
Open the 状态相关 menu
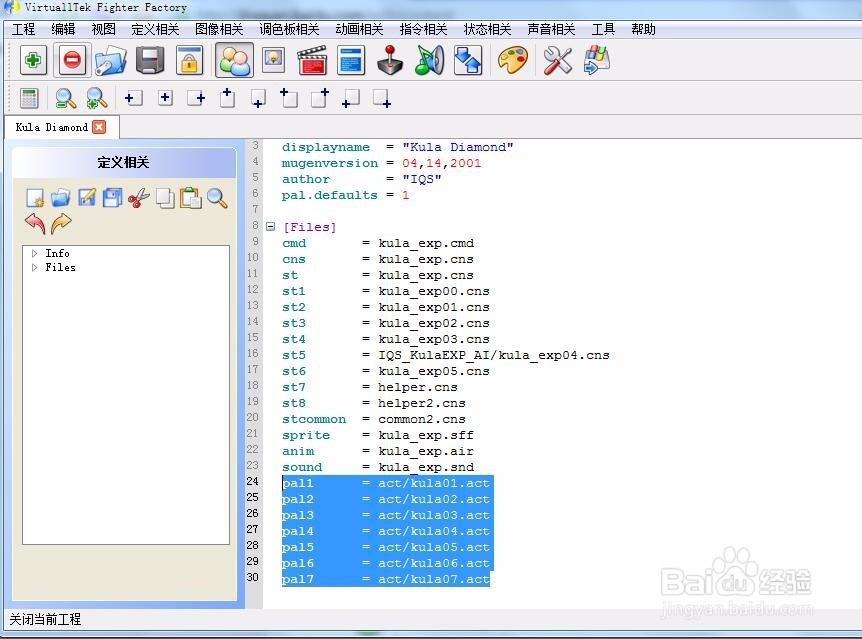coord(487,29)
